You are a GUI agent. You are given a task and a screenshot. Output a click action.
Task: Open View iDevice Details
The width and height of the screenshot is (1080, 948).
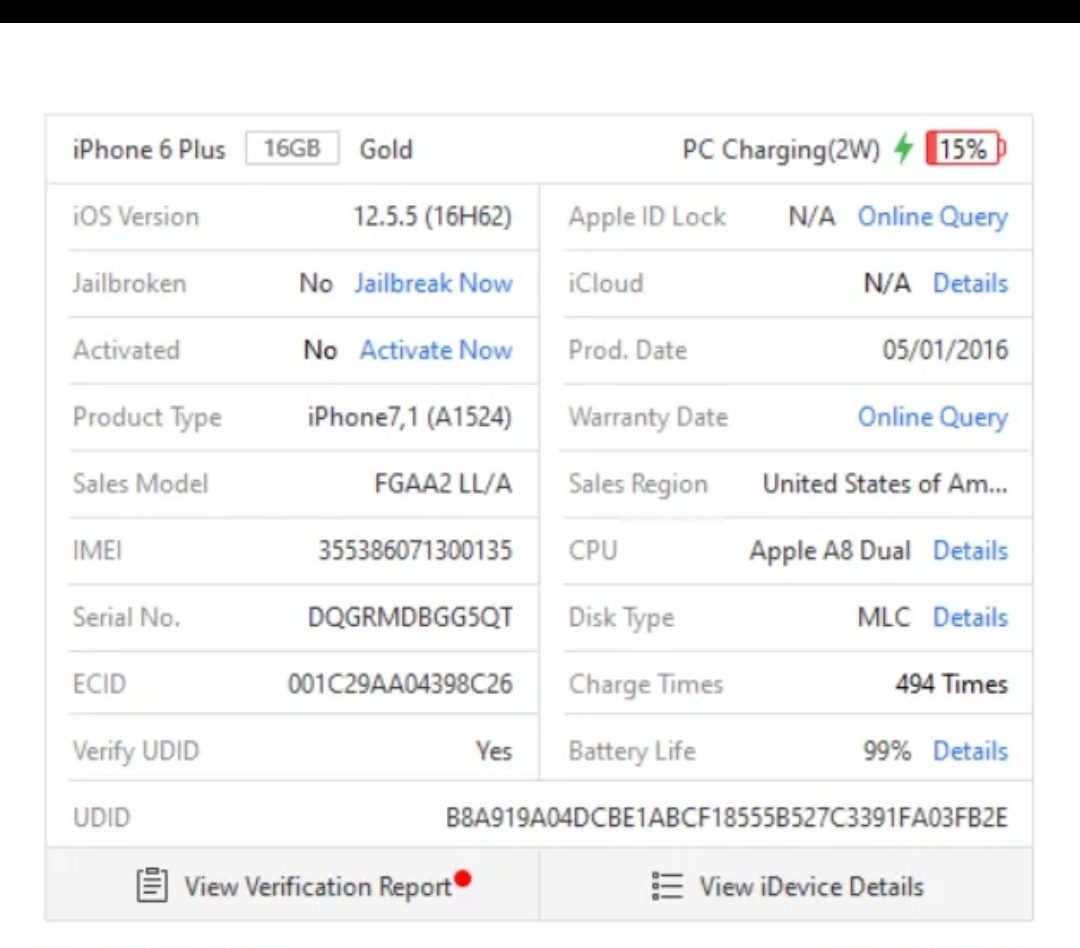pos(786,885)
